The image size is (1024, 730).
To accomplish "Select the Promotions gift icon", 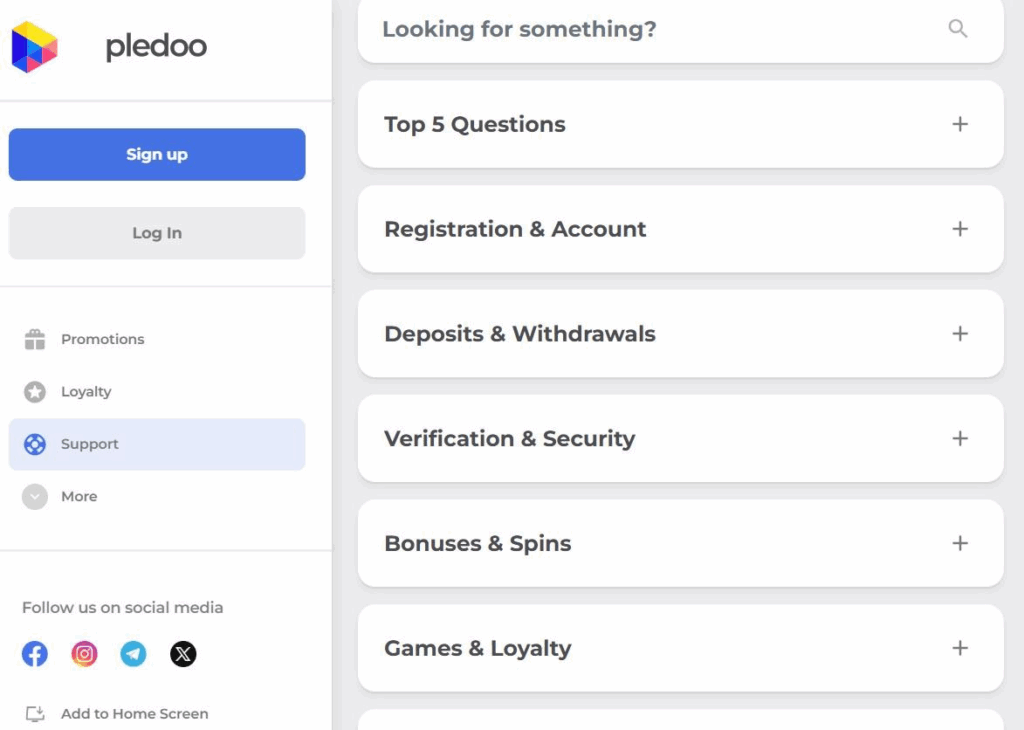I will (x=34, y=339).
